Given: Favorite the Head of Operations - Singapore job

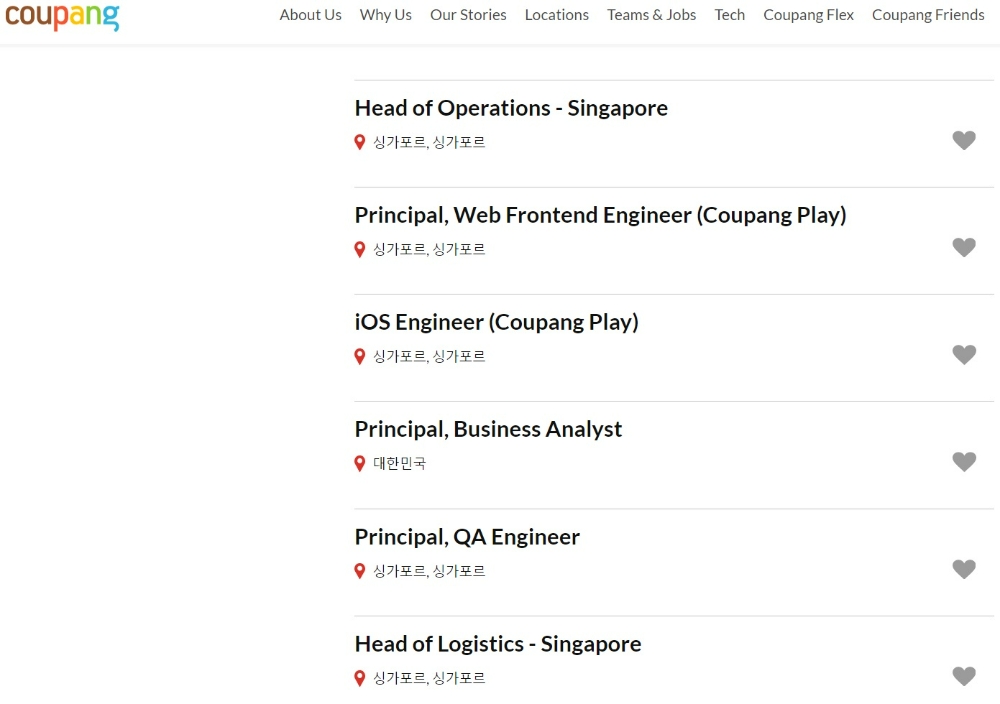Looking at the screenshot, I should pos(963,141).
